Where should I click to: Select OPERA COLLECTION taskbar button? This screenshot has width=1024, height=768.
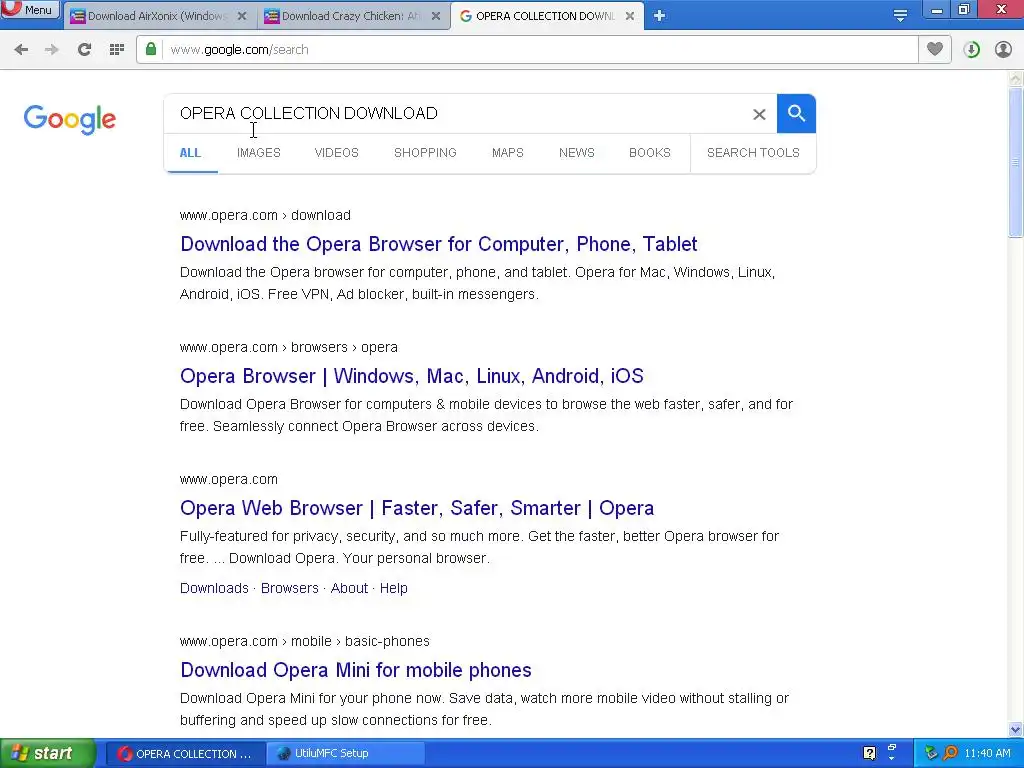coord(185,754)
